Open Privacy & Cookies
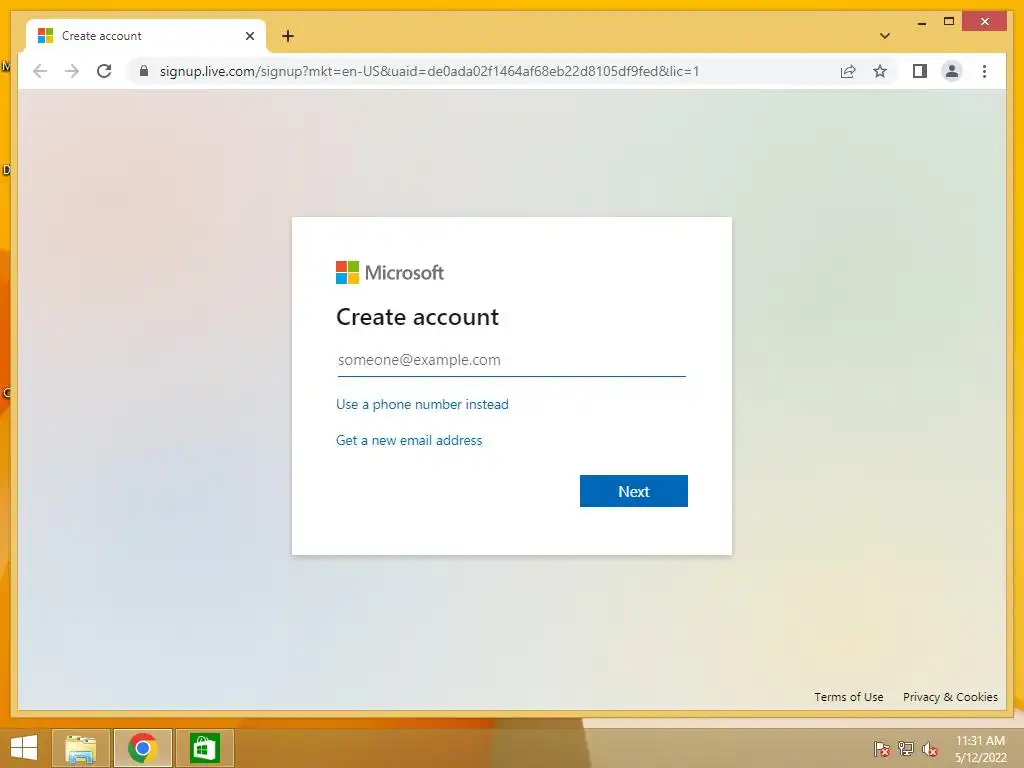Image resolution: width=1024 pixels, height=768 pixels. 950,697
